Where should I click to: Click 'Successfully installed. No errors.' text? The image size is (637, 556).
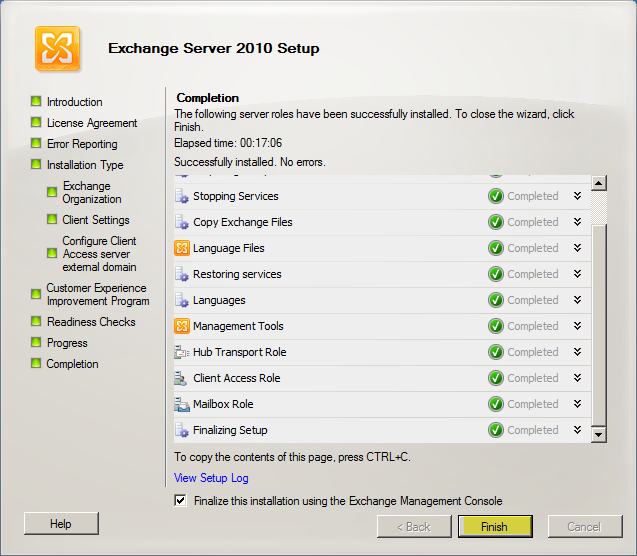(x=249, y=162)
